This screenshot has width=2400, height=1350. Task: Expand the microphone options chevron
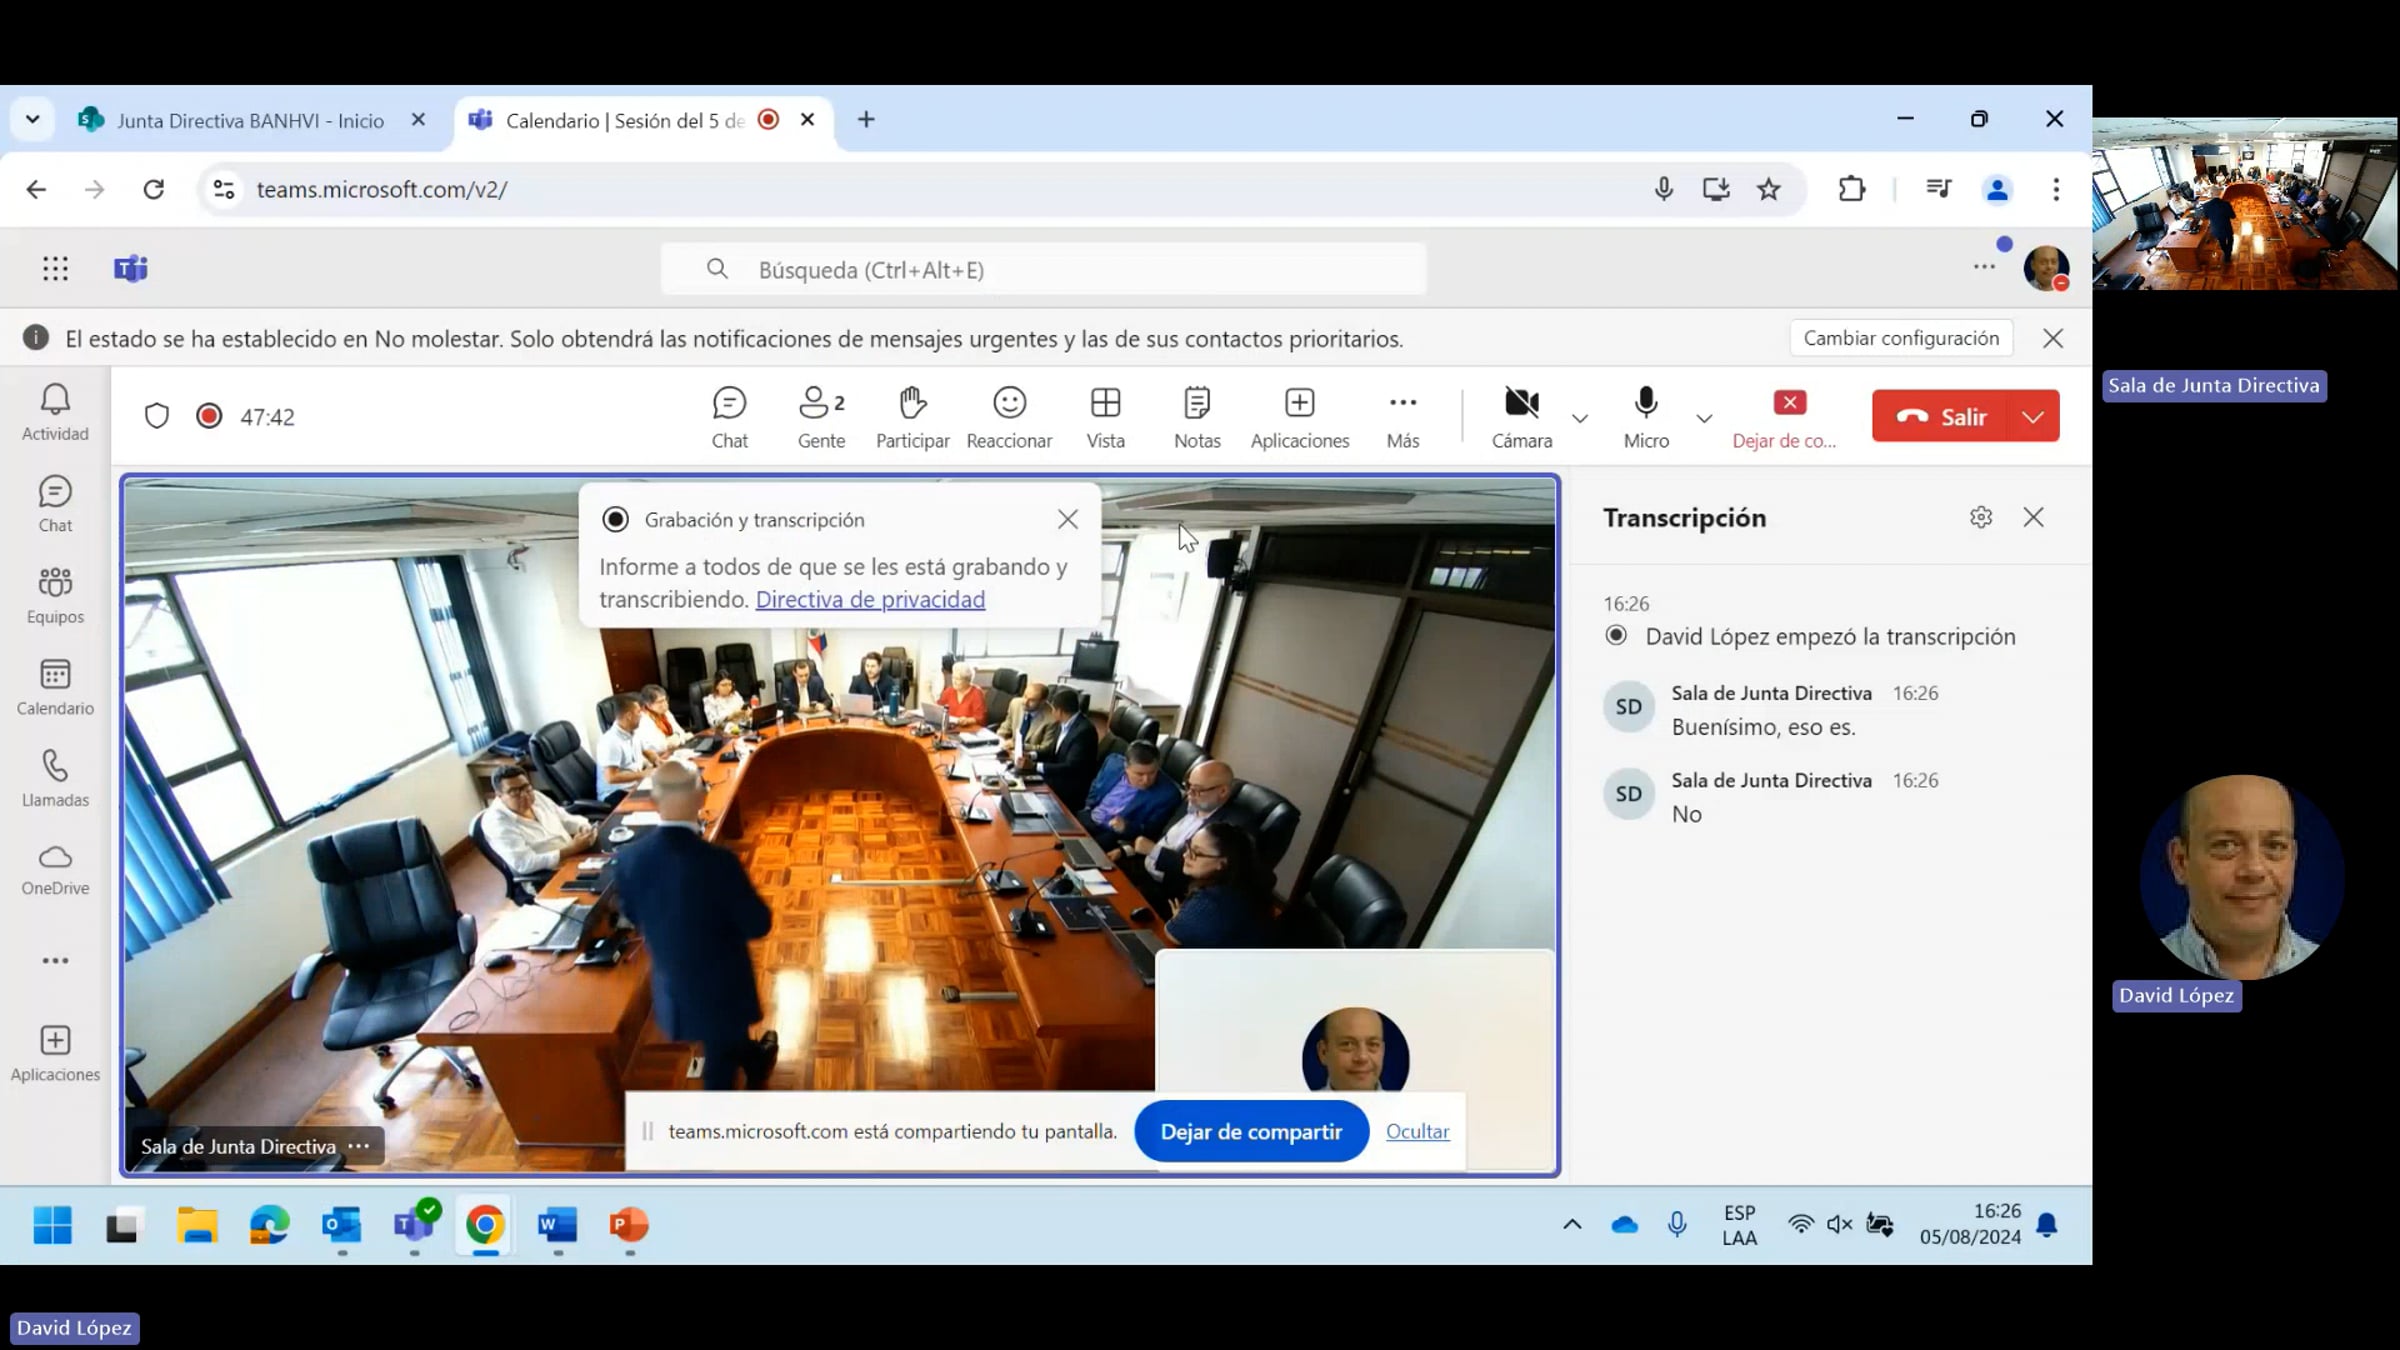[1704, 418]
